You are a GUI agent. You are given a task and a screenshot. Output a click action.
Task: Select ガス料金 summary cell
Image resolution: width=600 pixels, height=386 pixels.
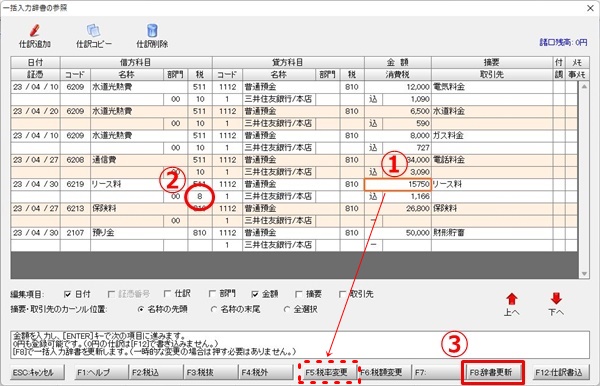pos(492,135)
